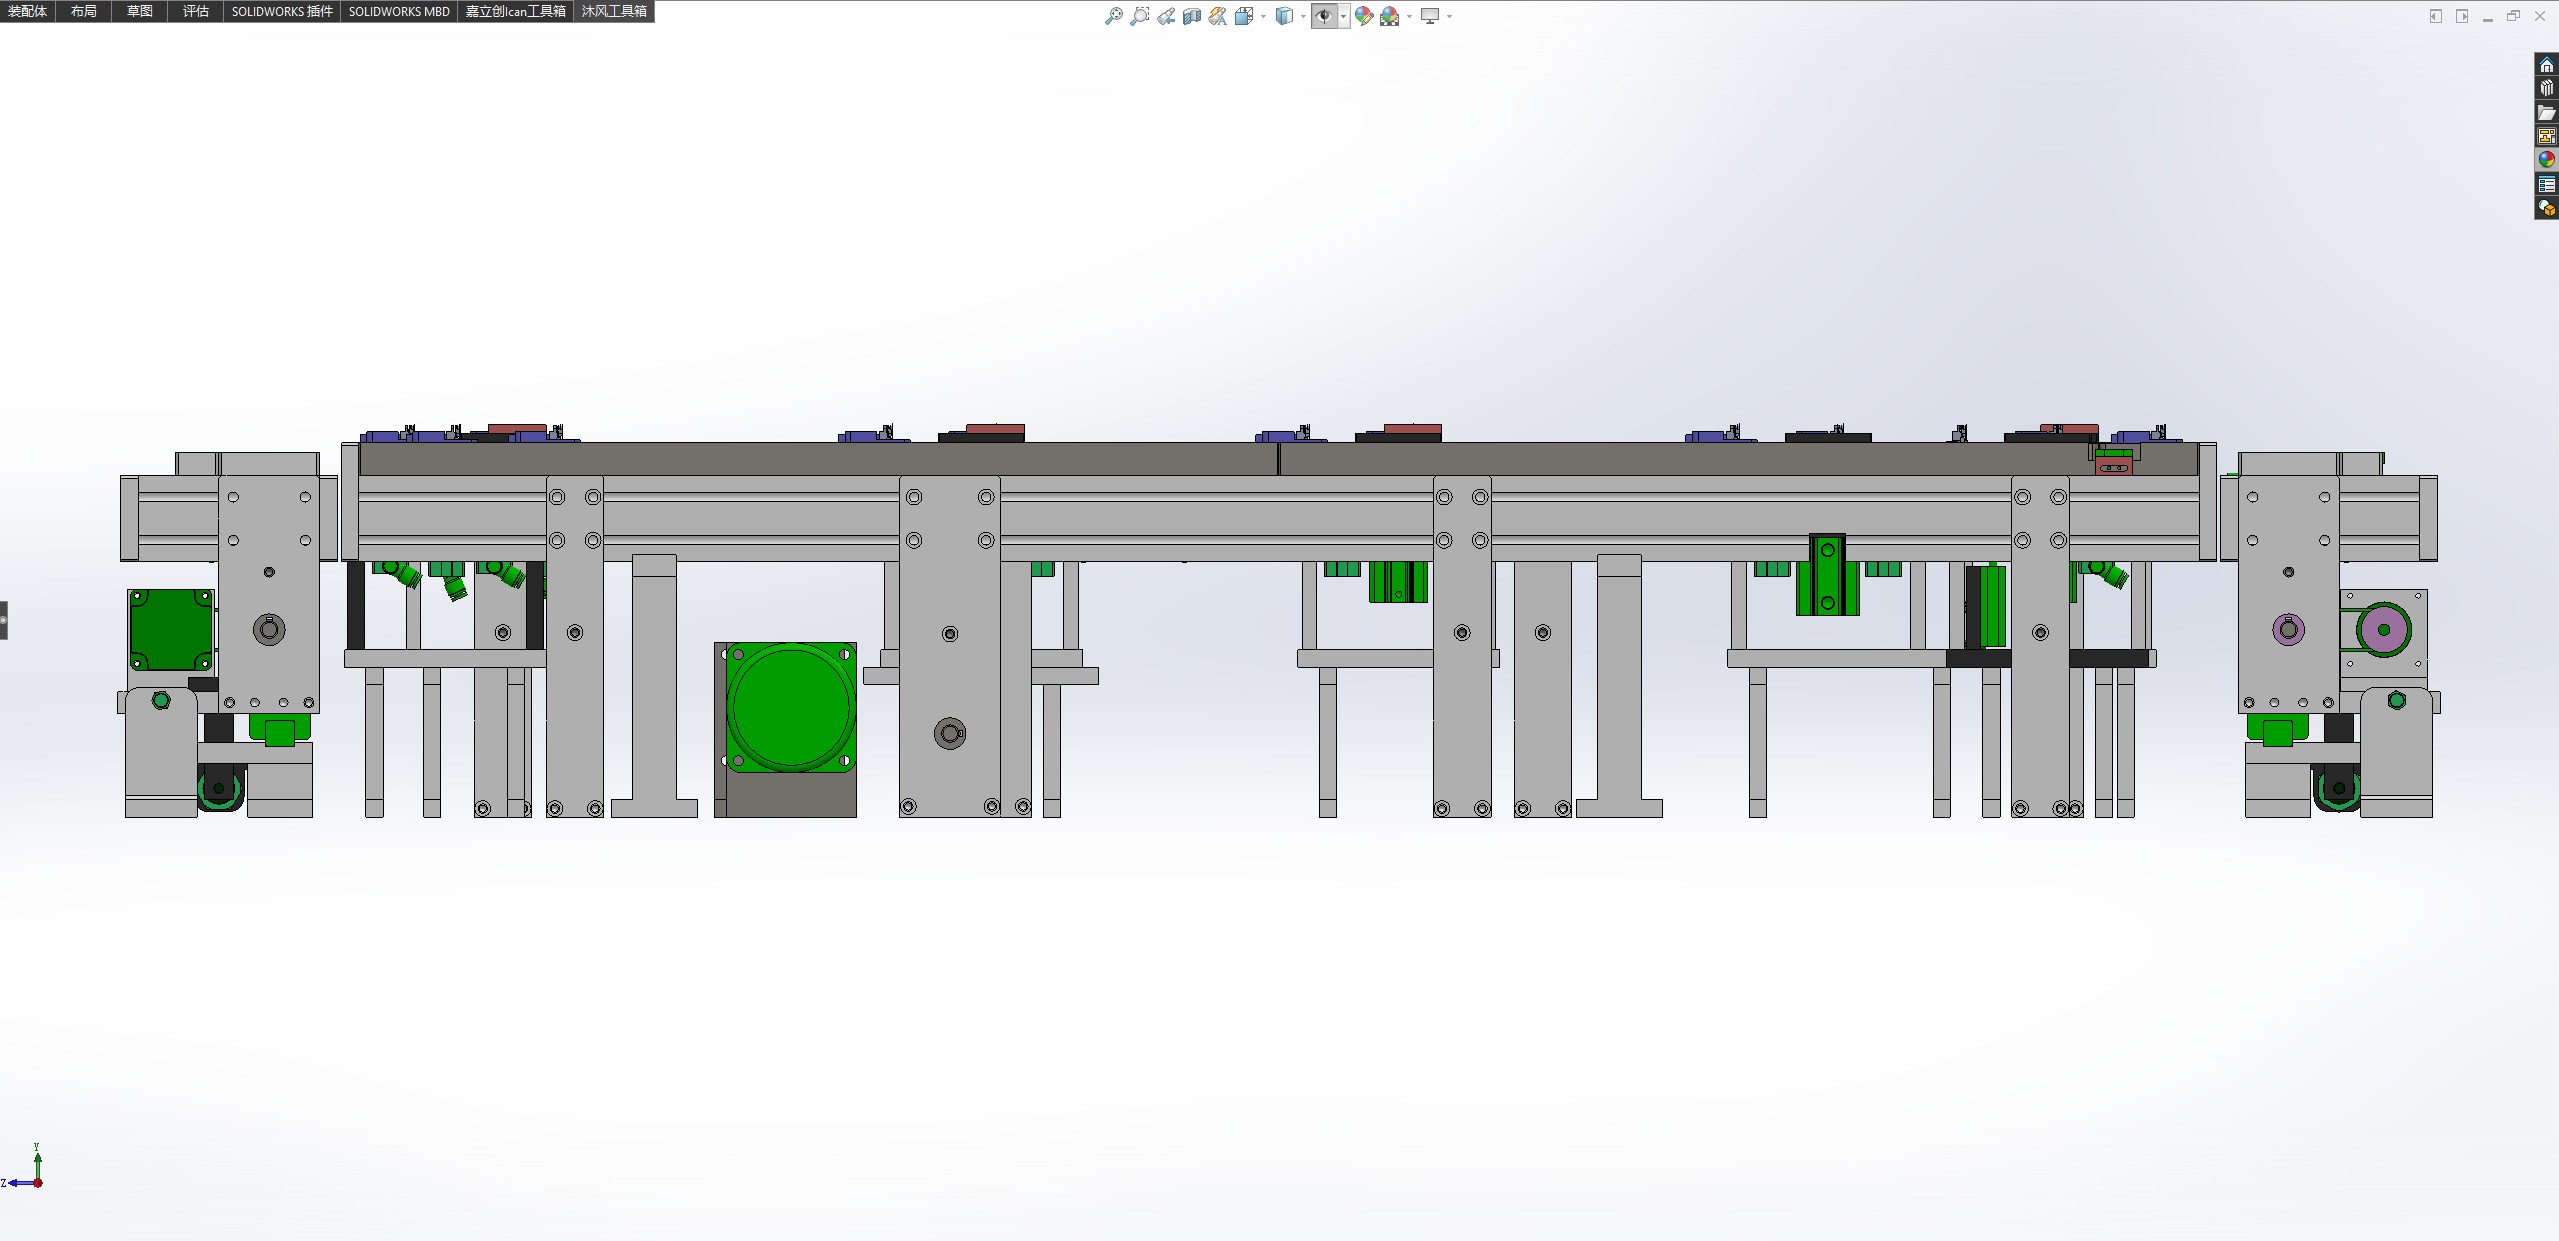Image resolution: width=2559 pixels, height=1241 pixels.
Task: Activate the Section View tool
Action: pos(1192,16)
